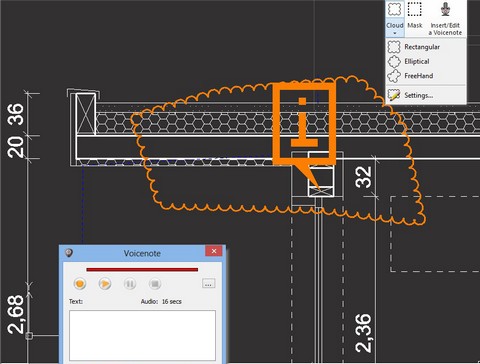This screenshot has width=480, height=364.
Task: Select the 32 dimension label
Action: point(364,177)
